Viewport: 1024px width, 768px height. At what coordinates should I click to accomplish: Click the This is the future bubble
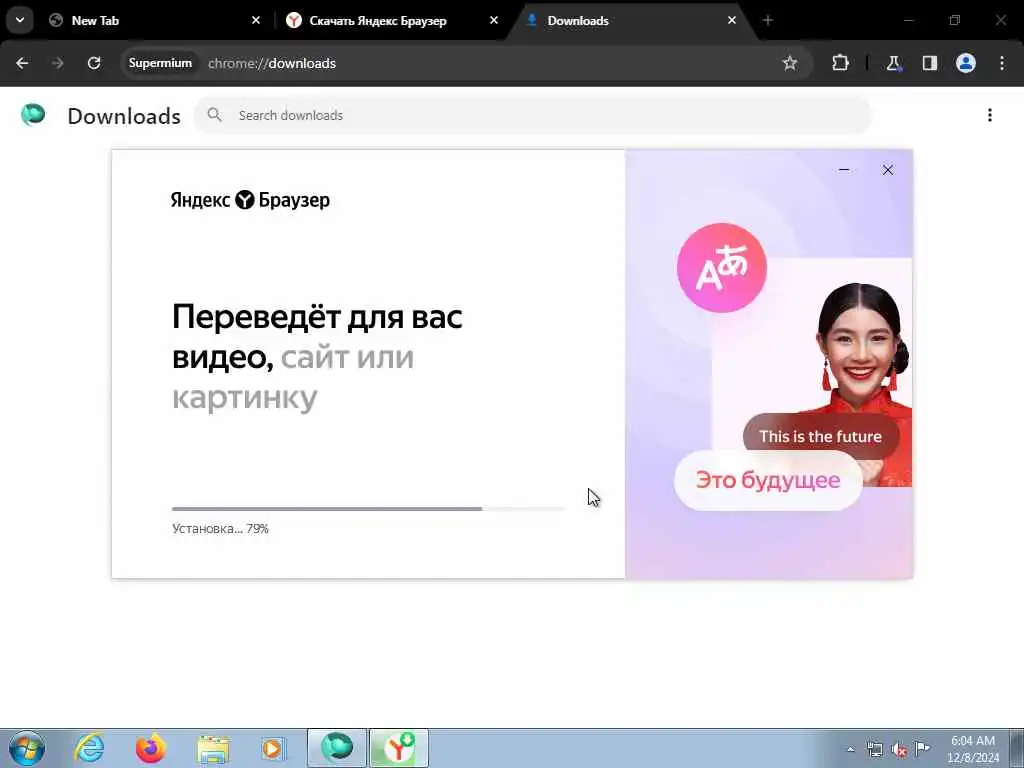[820, 436]
